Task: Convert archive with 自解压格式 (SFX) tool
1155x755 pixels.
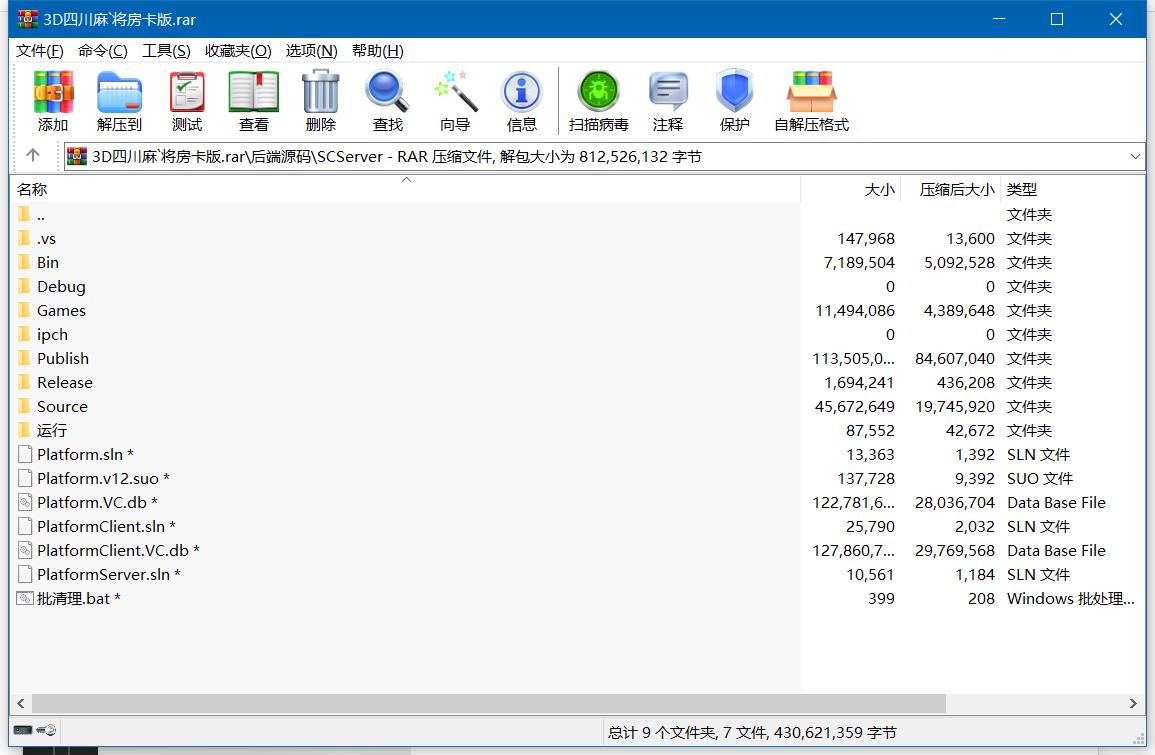Action: [812, 99]
